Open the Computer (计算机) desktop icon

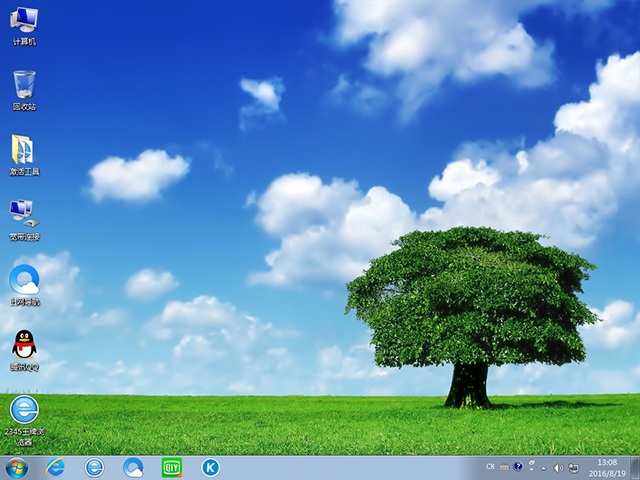click(x=24, y=24)
